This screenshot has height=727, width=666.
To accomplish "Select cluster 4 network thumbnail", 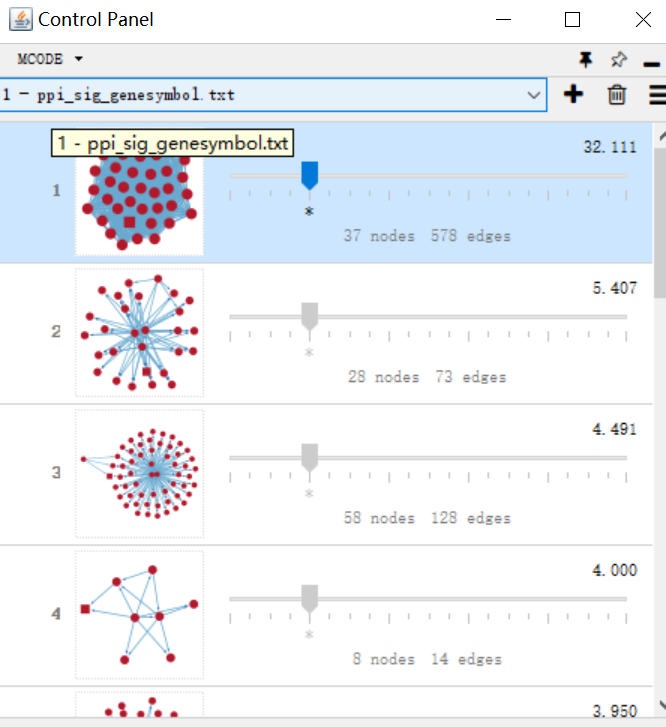I will pyautogui.click(x=140, y=614).
